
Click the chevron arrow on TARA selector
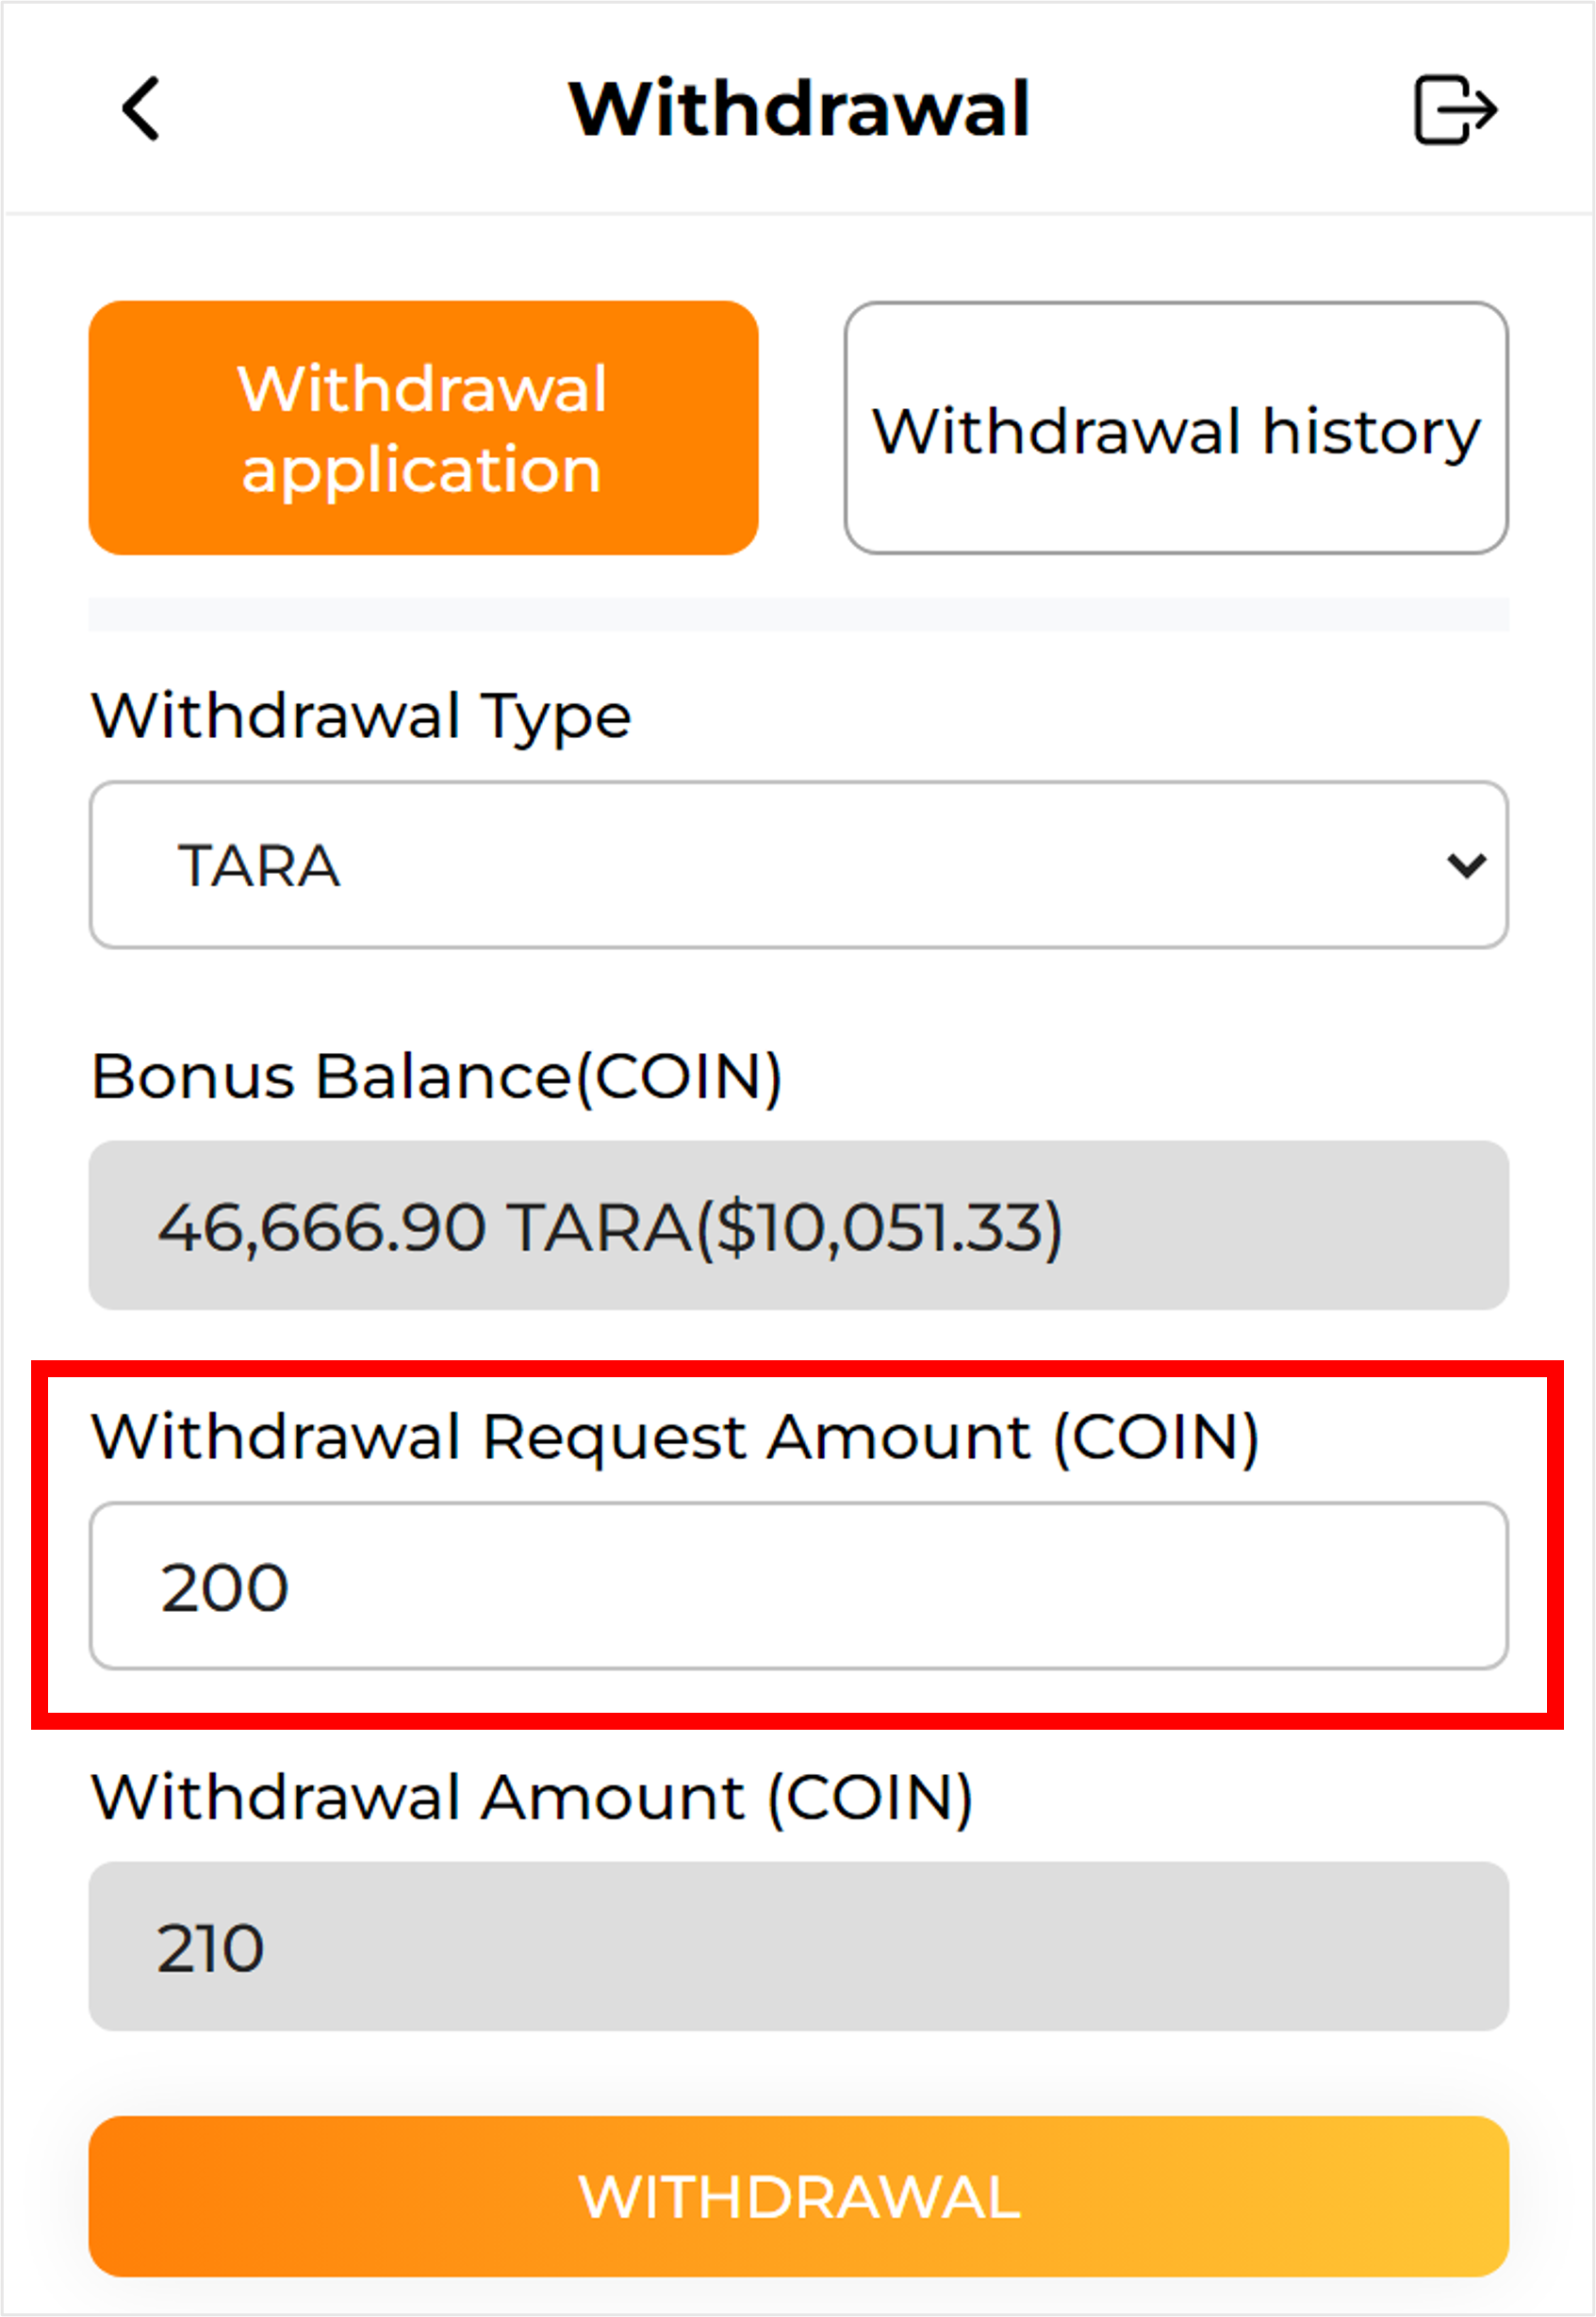pos(1465,865)
